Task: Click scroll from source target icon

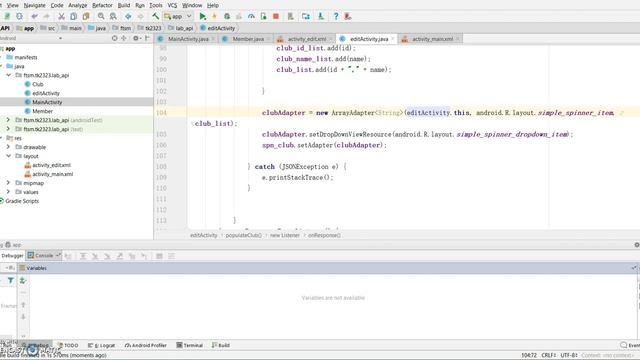Action: (x=114, y=38)
